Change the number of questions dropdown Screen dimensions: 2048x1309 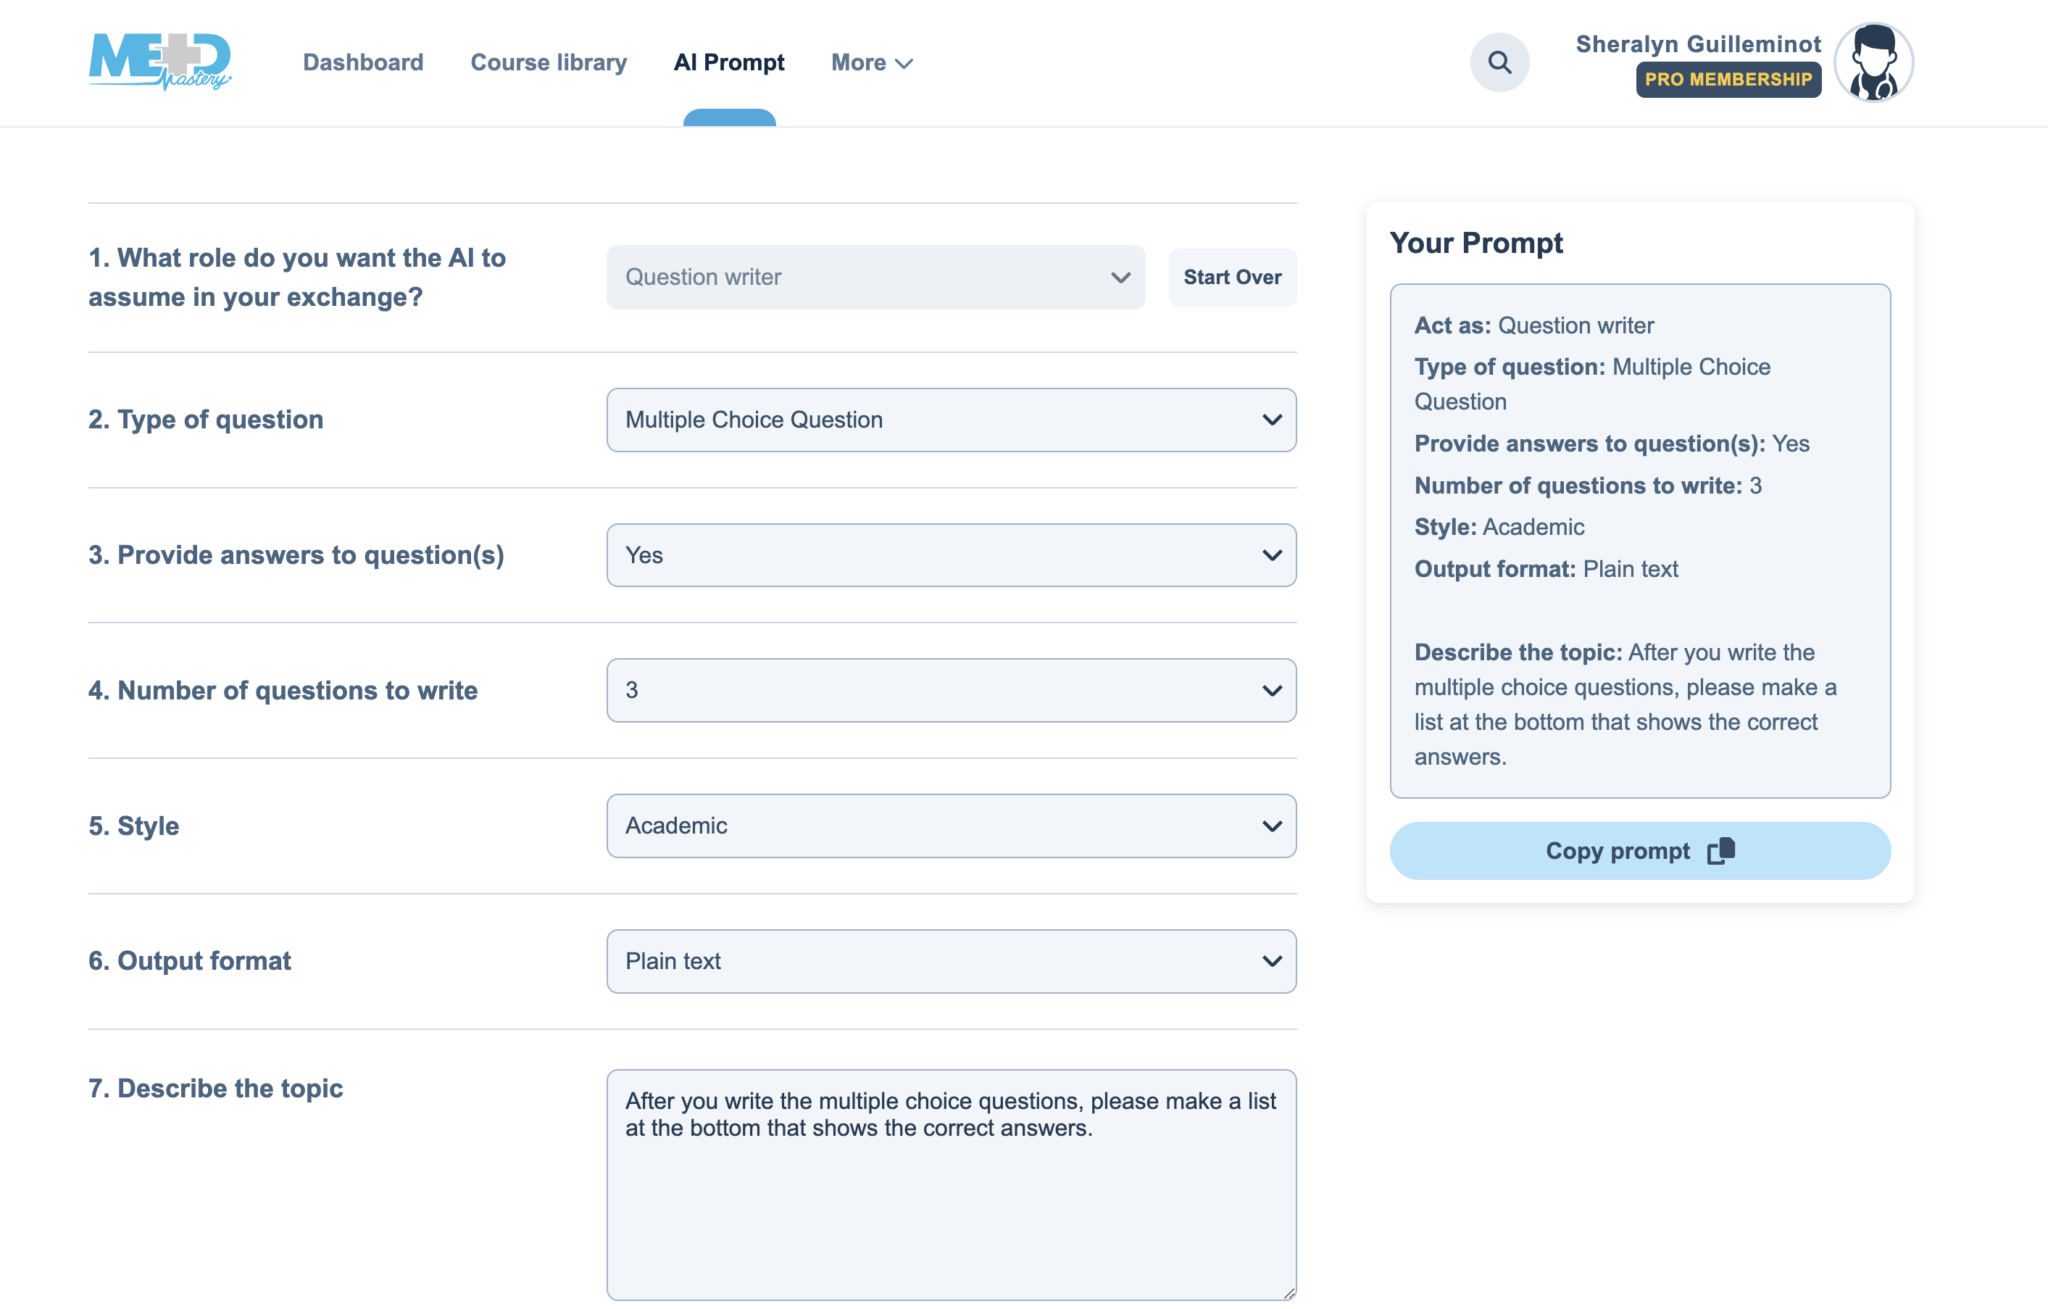950,690
